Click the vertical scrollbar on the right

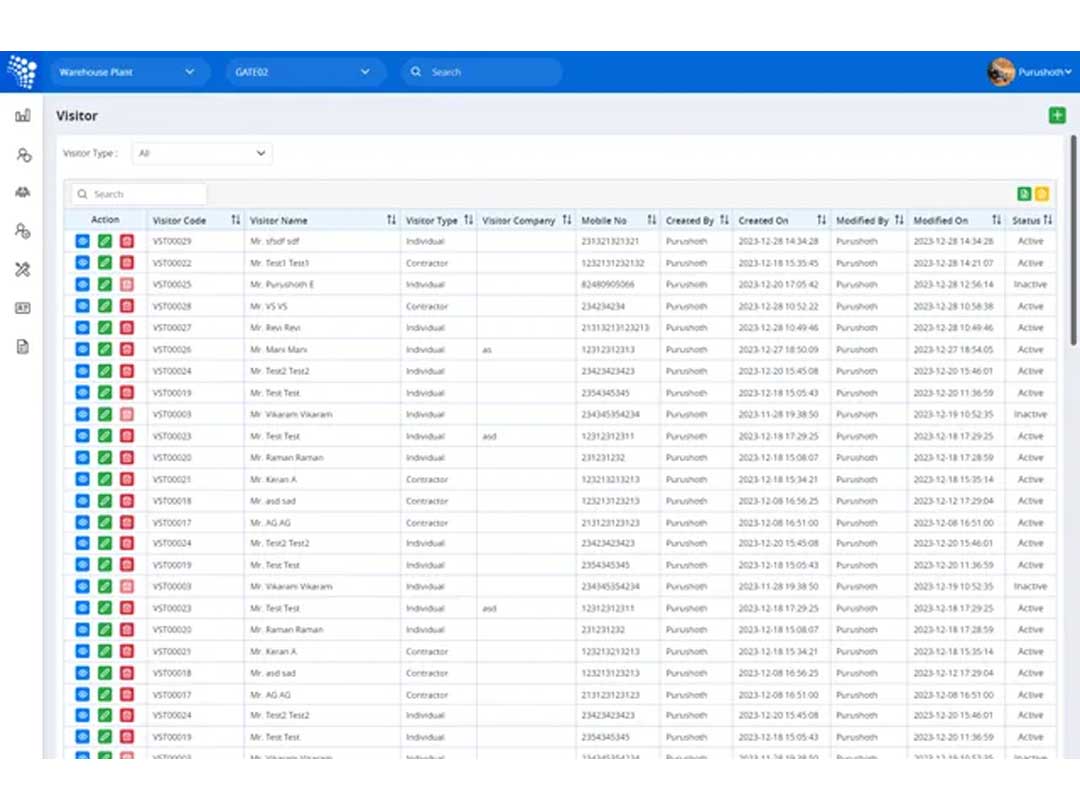pos(1073,240)
